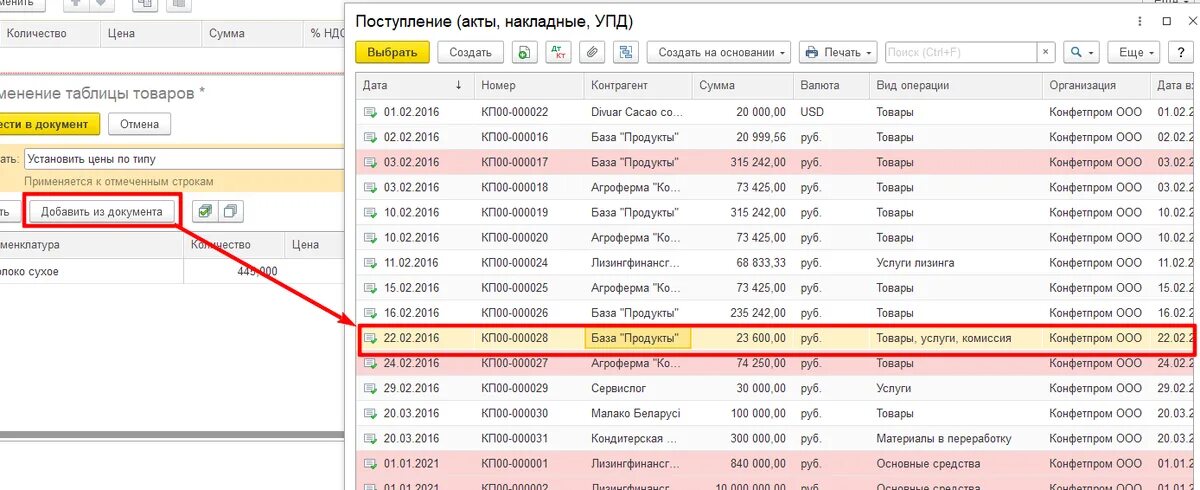Open the Еще menu dropdown
This screenshot has width=1200, height=490.
(1135, 52)
